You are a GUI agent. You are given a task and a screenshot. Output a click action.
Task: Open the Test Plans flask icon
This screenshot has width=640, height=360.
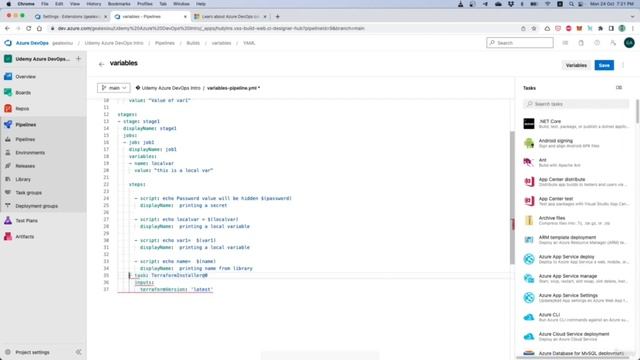click(8, 220)
